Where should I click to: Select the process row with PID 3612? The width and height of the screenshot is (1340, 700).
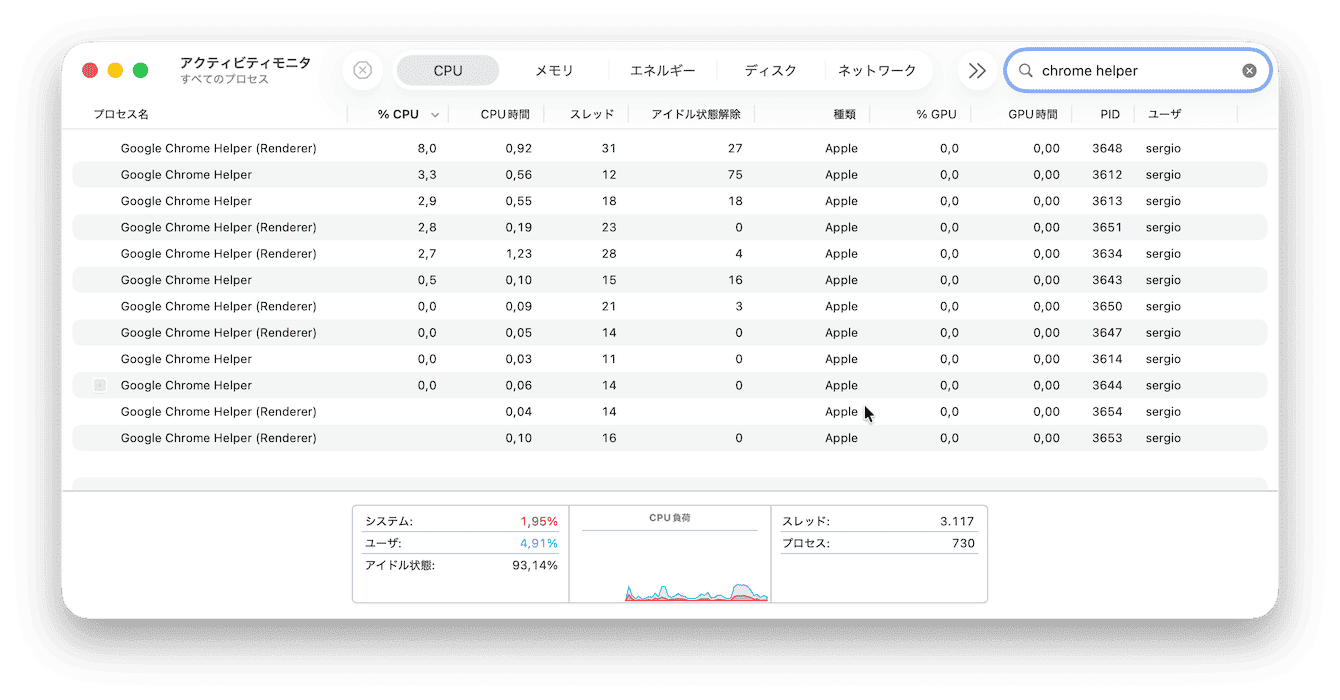[x=670, y=174]
